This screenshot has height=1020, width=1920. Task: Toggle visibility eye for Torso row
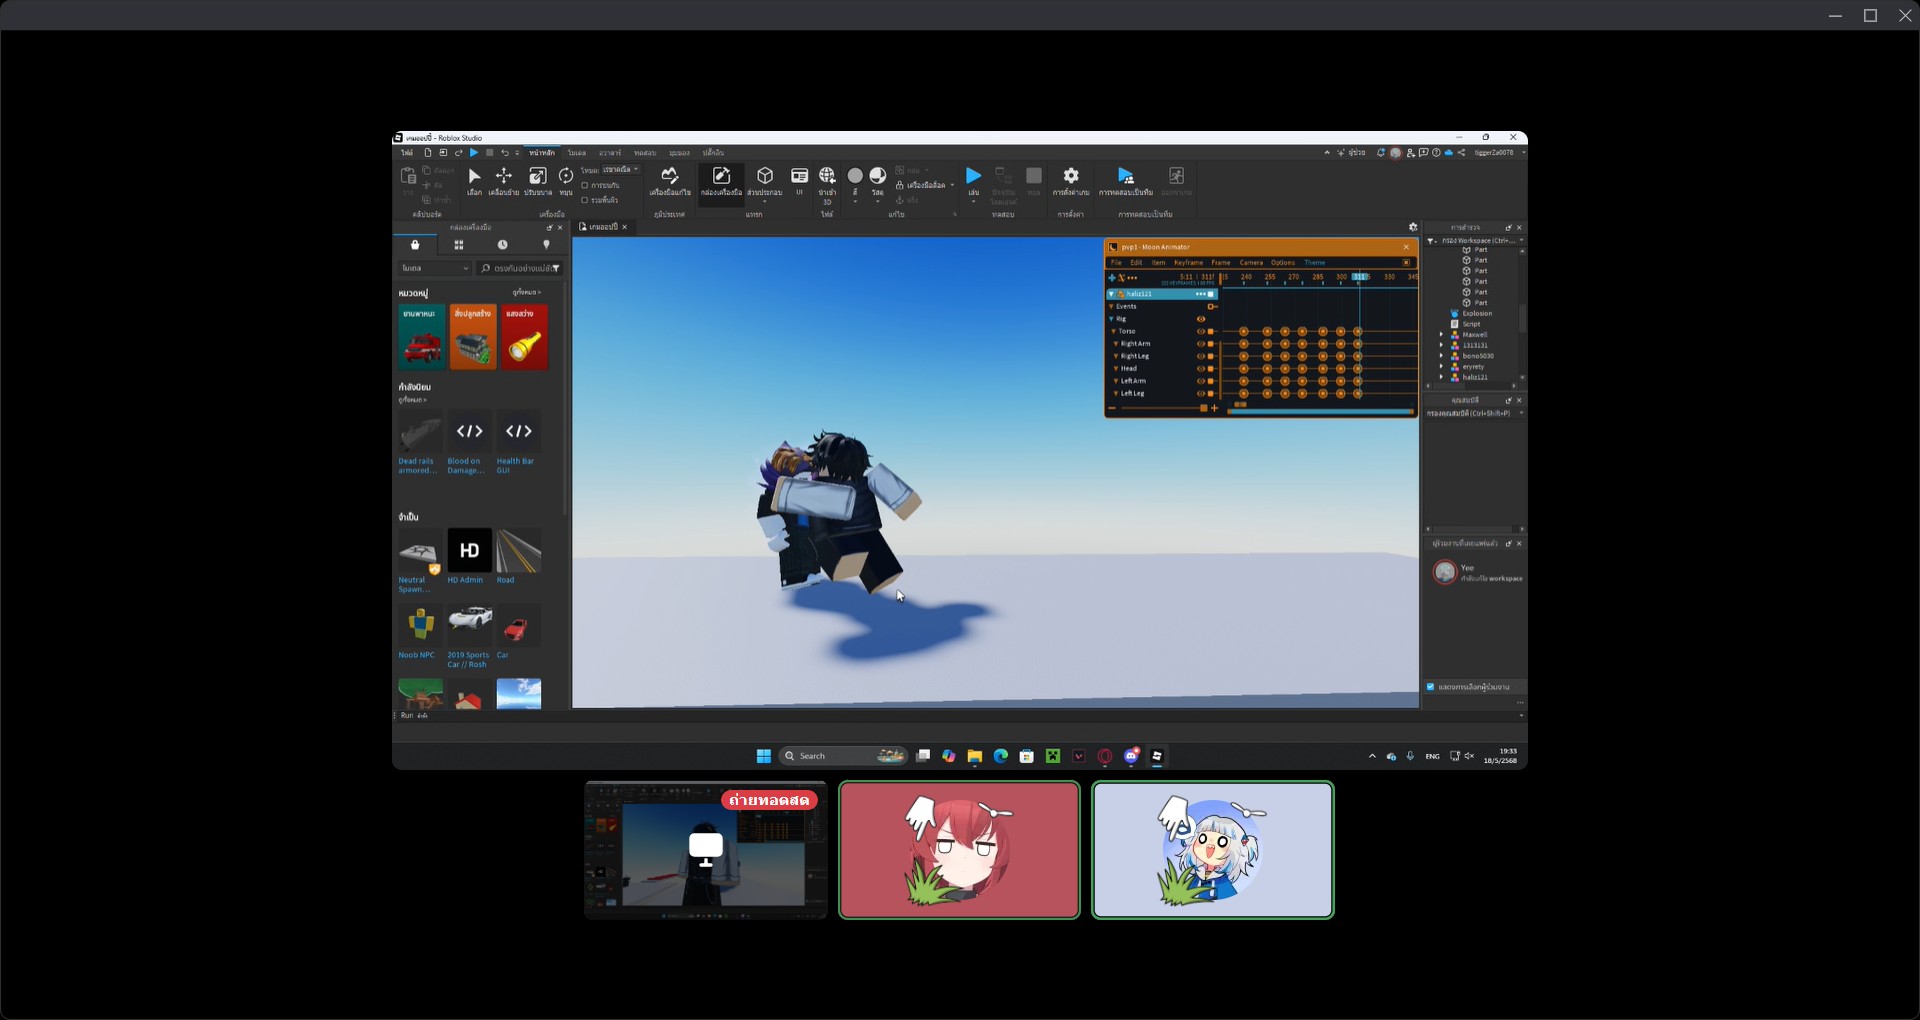tap(1201, 331)
